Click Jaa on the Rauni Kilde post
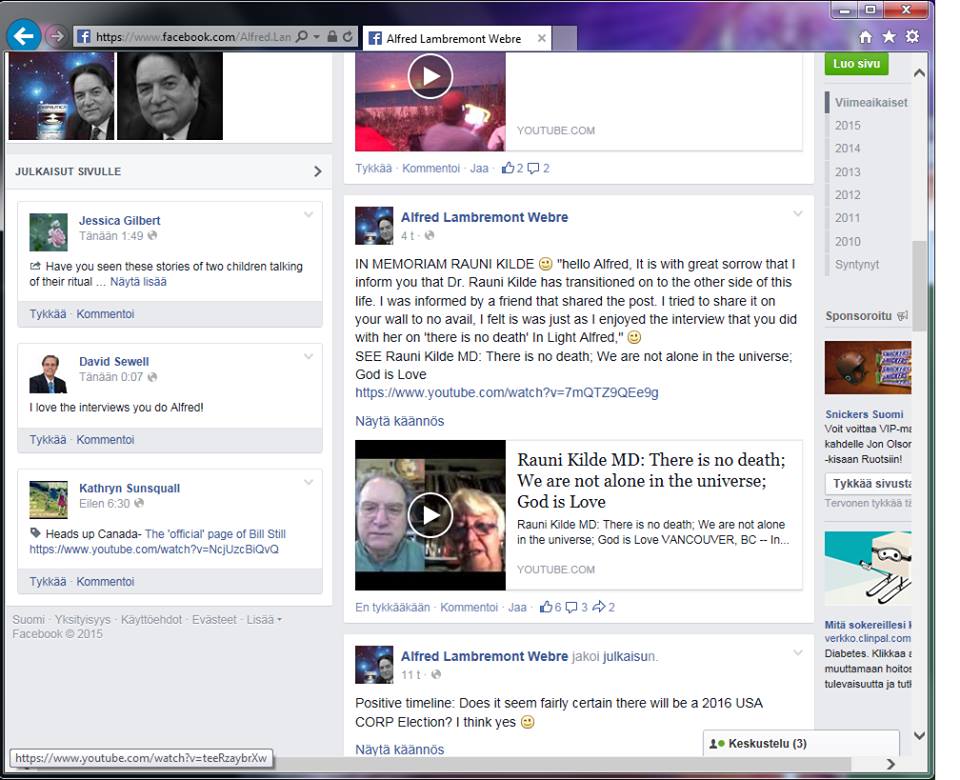960x780 pixels. (x=517, y=607)
